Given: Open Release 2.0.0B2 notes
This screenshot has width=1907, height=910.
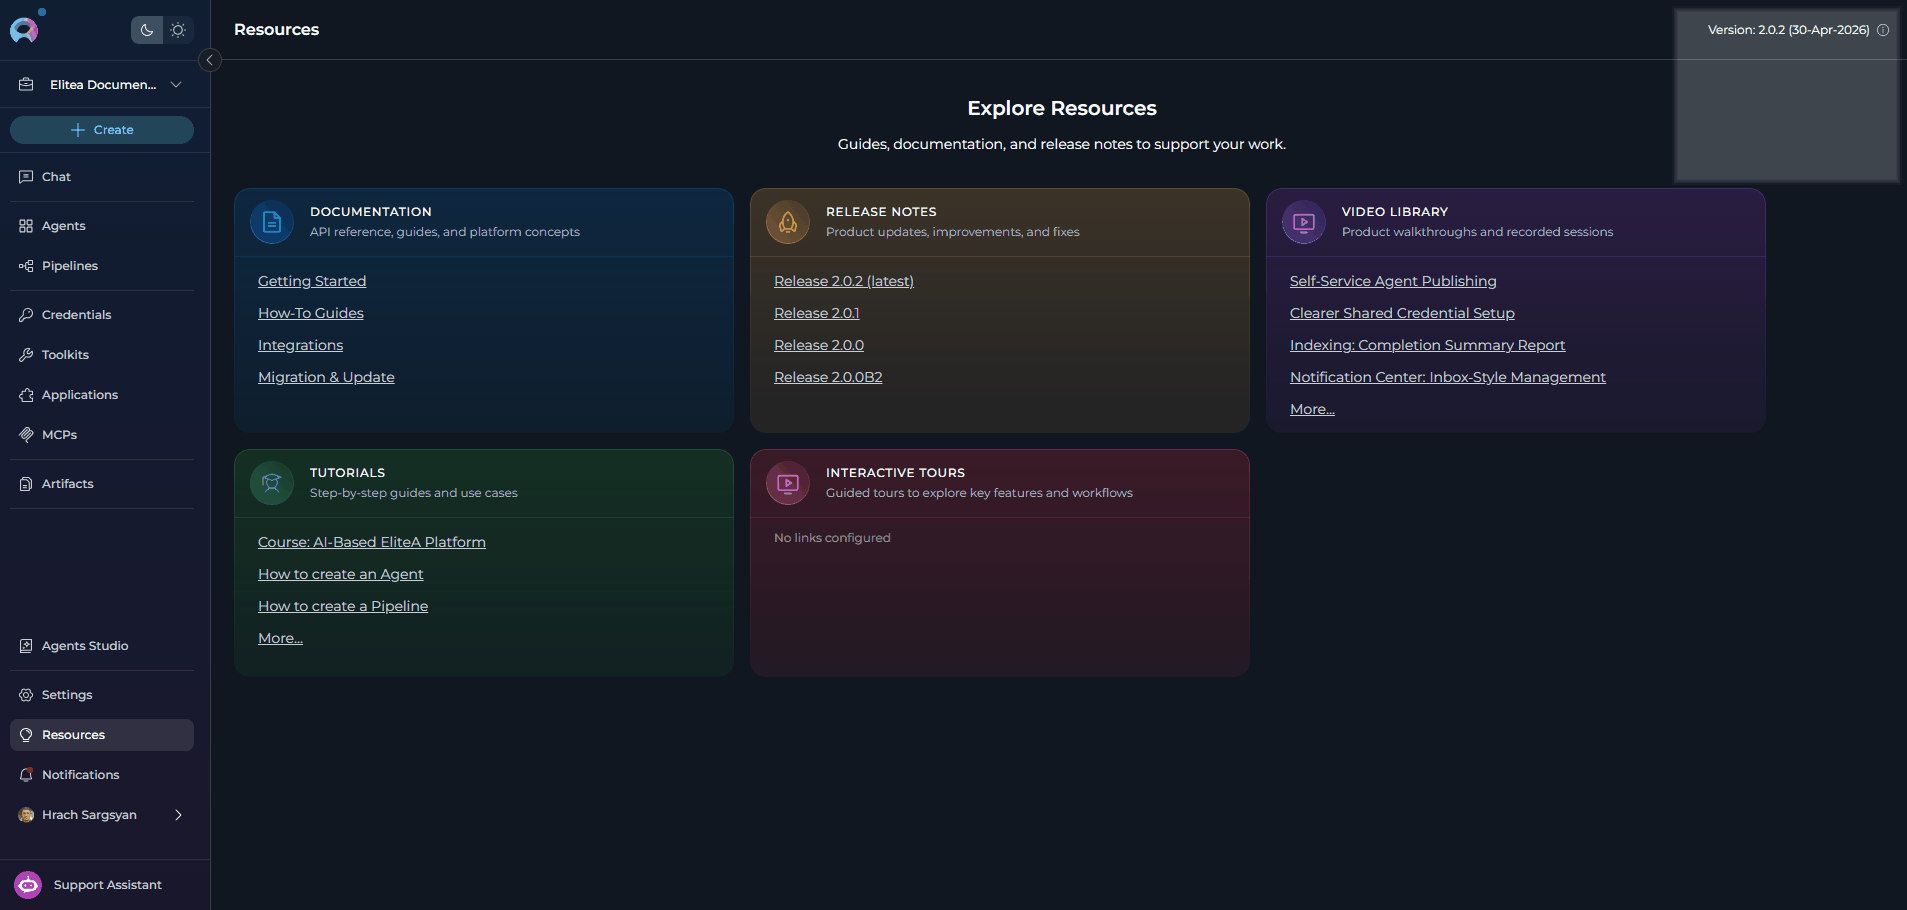Looking at the screenshot, I should pos(828,377).
